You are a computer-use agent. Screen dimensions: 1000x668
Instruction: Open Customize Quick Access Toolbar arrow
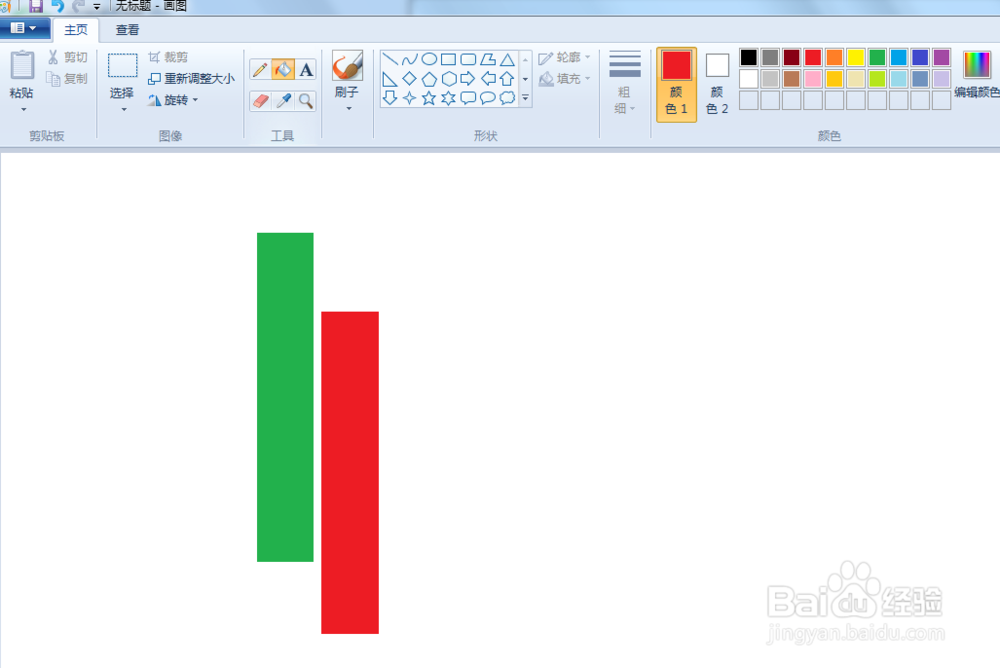click(x=97, y=7)
